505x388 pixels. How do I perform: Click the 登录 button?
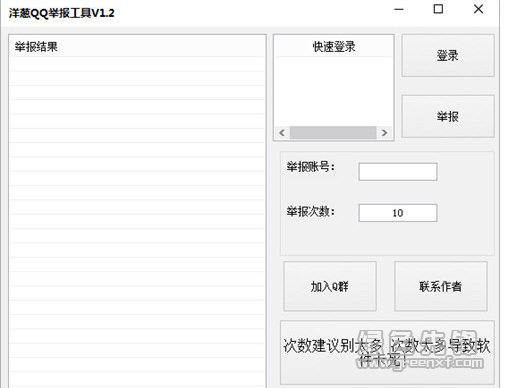(448, 56)
